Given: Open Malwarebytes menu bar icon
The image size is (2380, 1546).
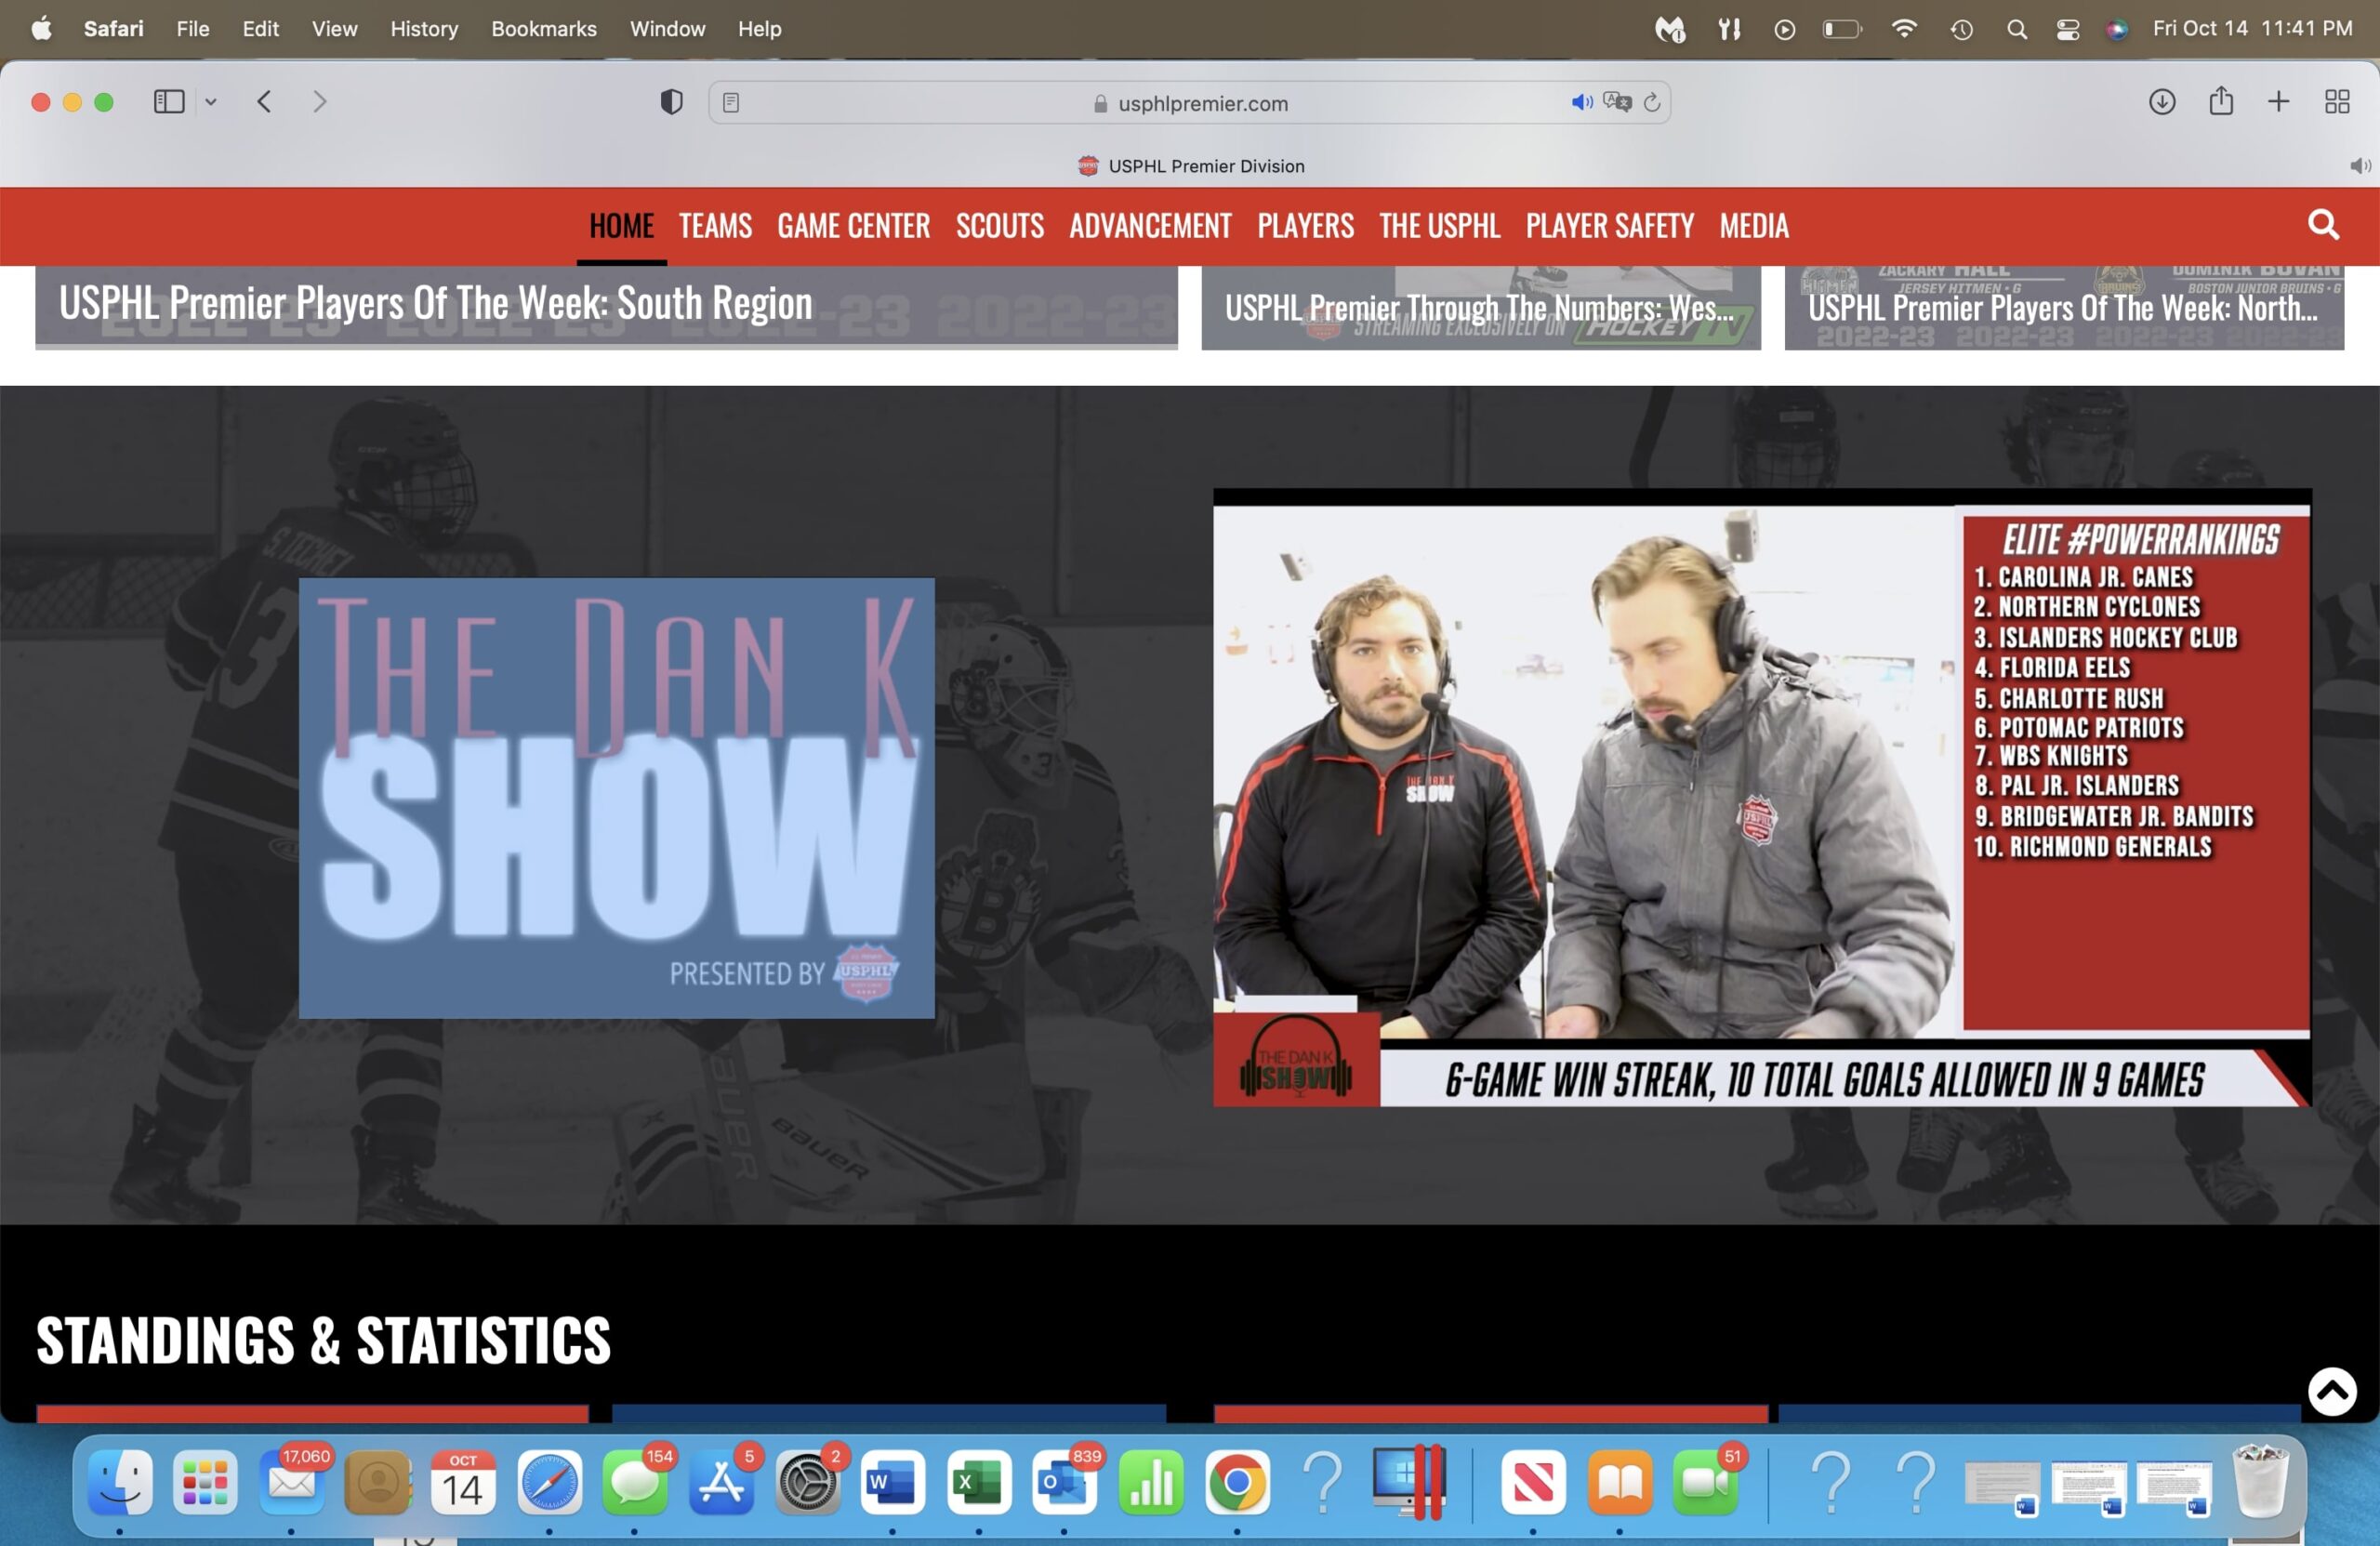Looking at the screenshot, I should 1670,29.
